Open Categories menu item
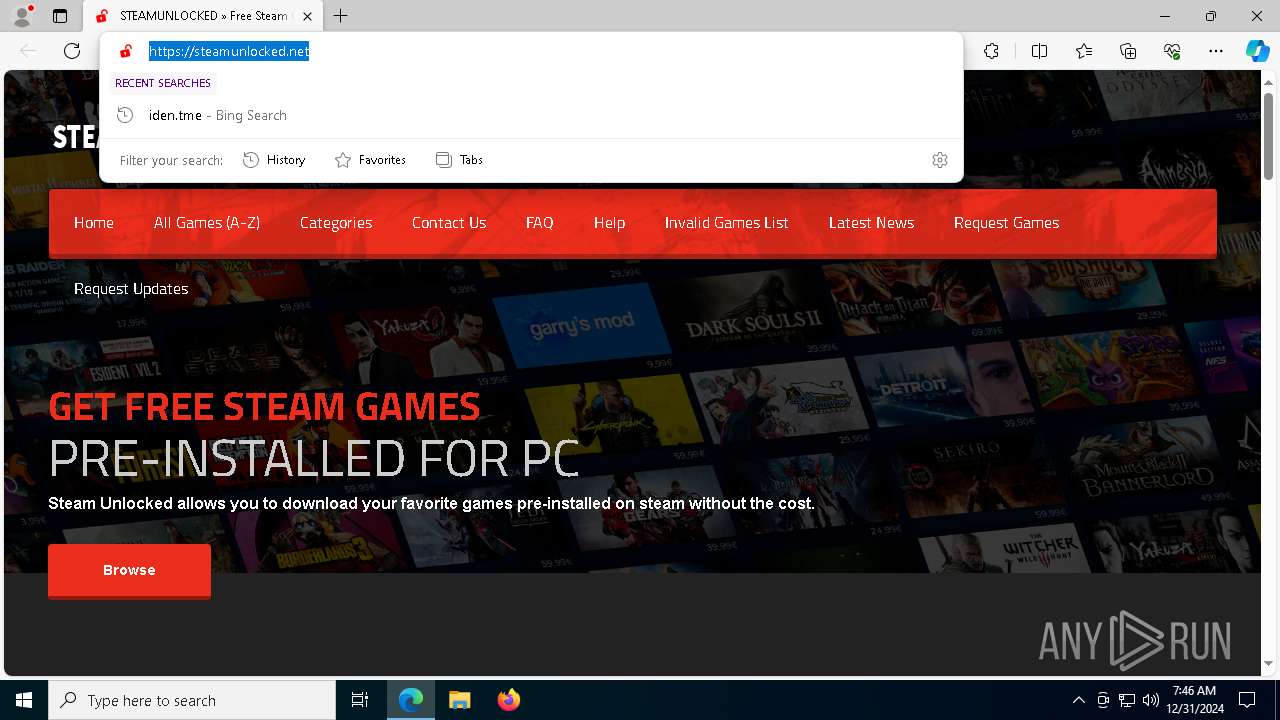This screenshot has width=1280, height=720. 336,223
